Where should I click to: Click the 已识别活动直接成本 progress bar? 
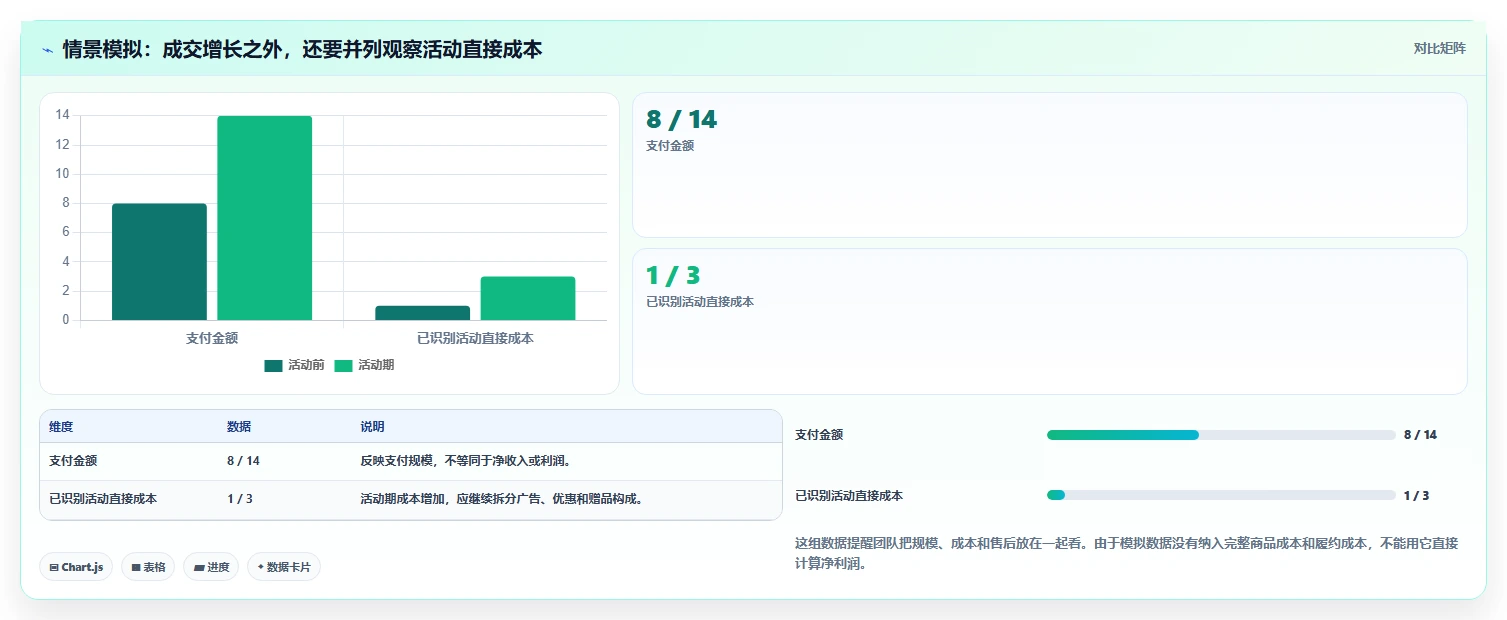1221,495
